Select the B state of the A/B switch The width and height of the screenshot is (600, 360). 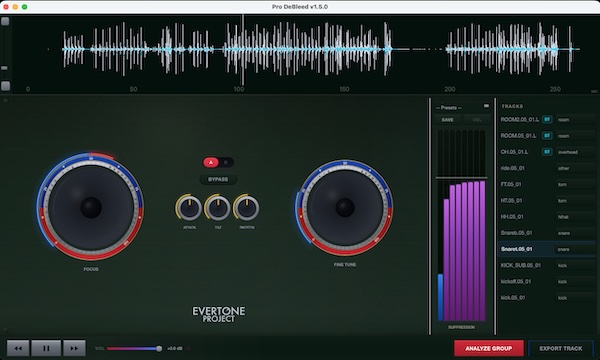click(226, 163)
